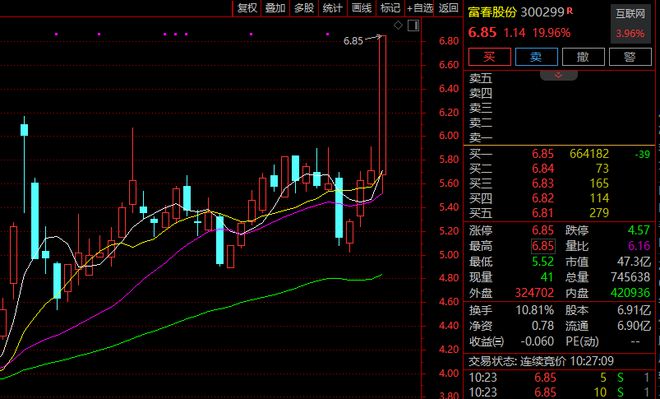Image resolution: width=660 pixels, height=399 pixels.
Task: Open 多股 multi-stock view
Action: coord(304,8)
